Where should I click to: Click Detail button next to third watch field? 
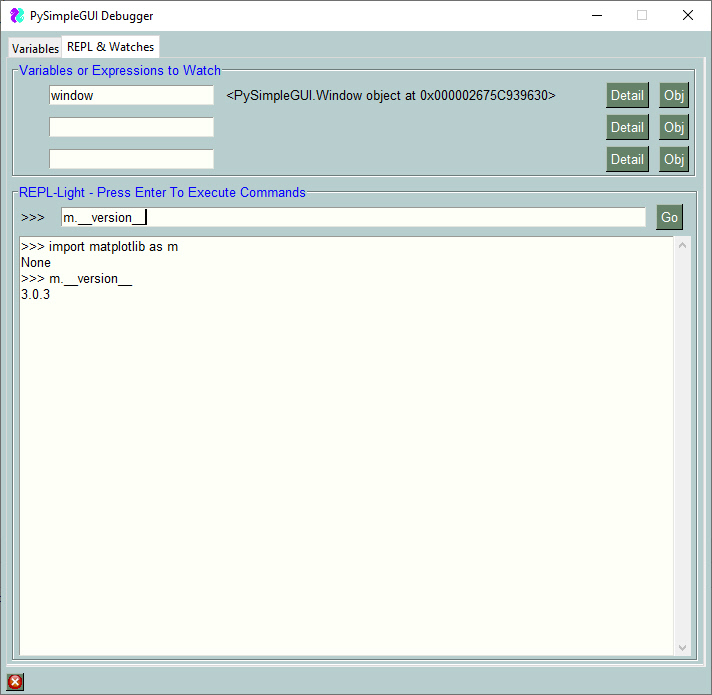(627, 159)
